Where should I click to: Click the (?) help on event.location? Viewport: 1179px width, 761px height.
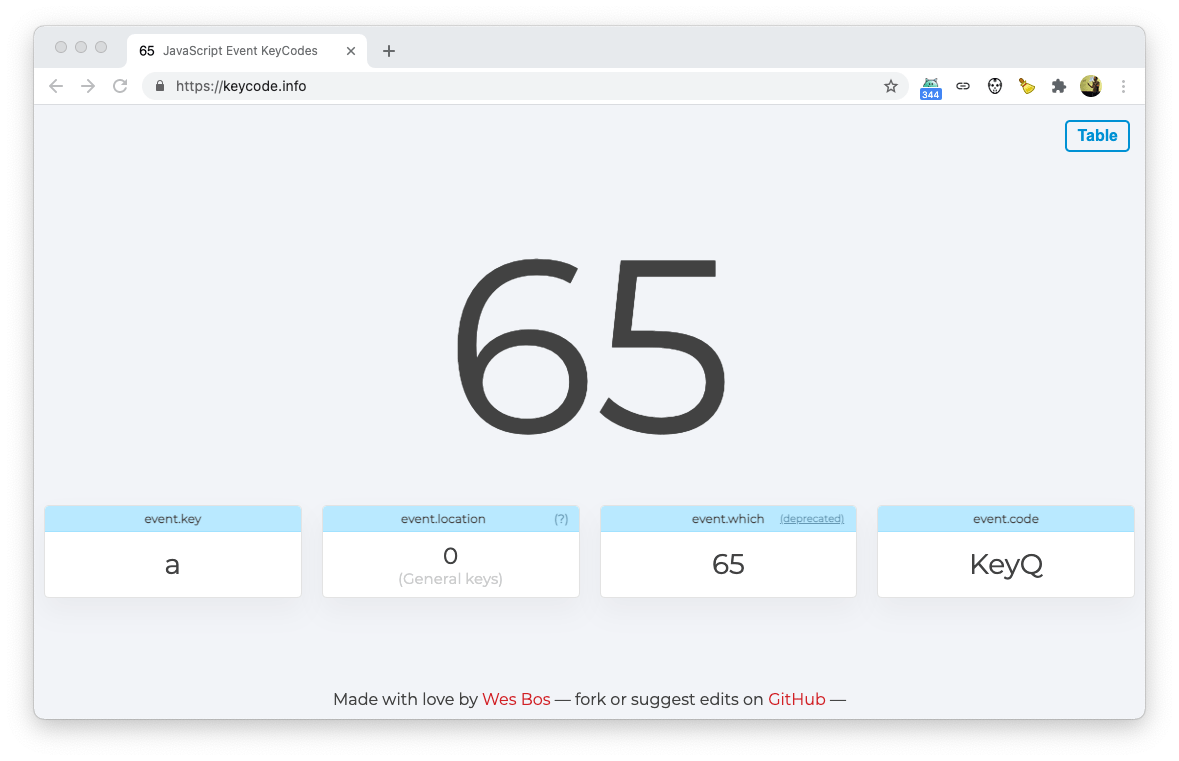561,519
